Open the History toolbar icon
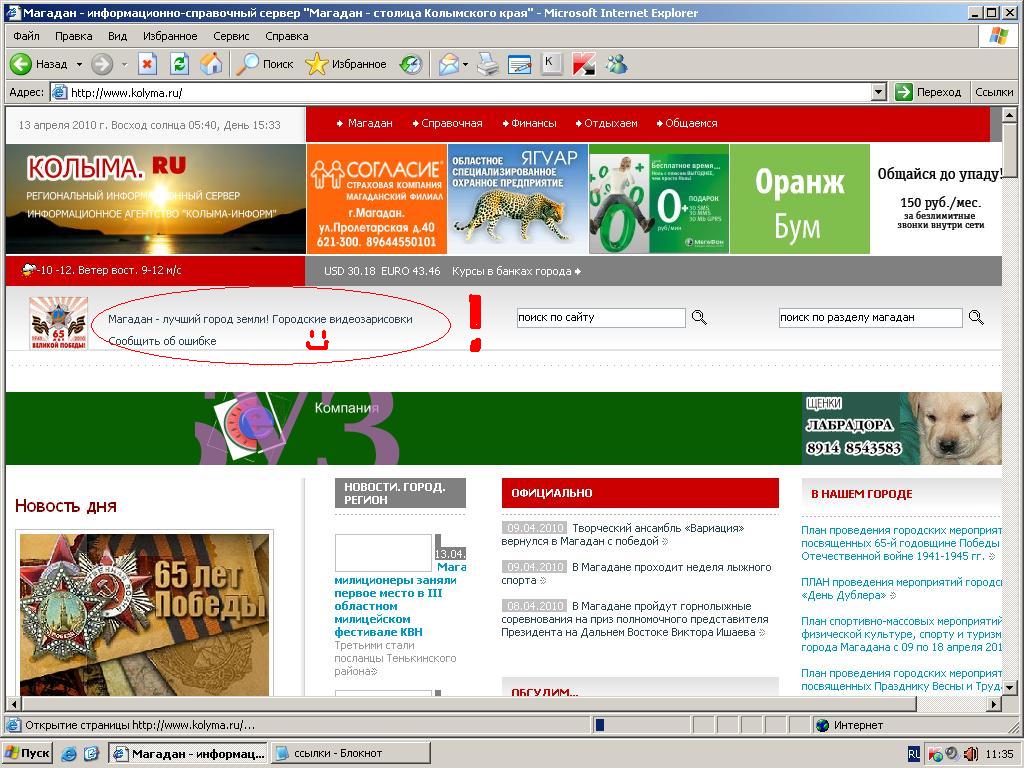 411,64
